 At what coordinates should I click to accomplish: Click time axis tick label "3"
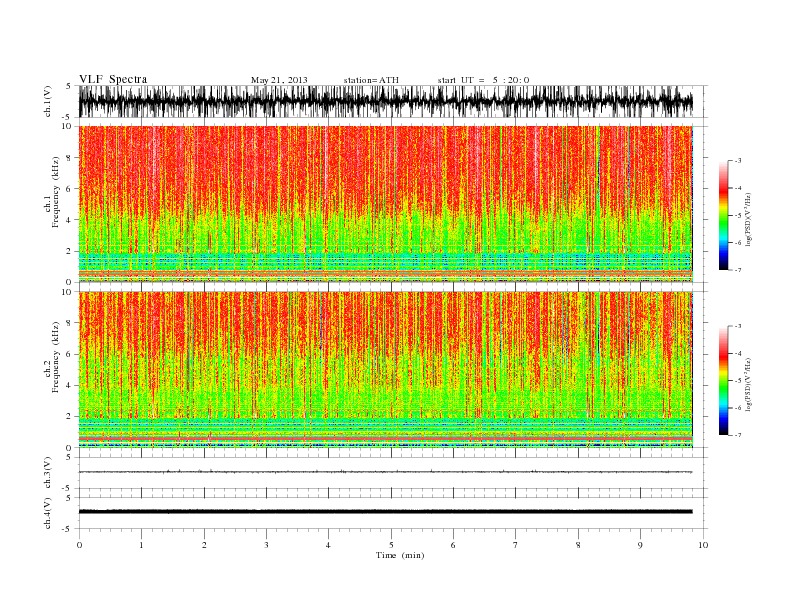point(266,545)
